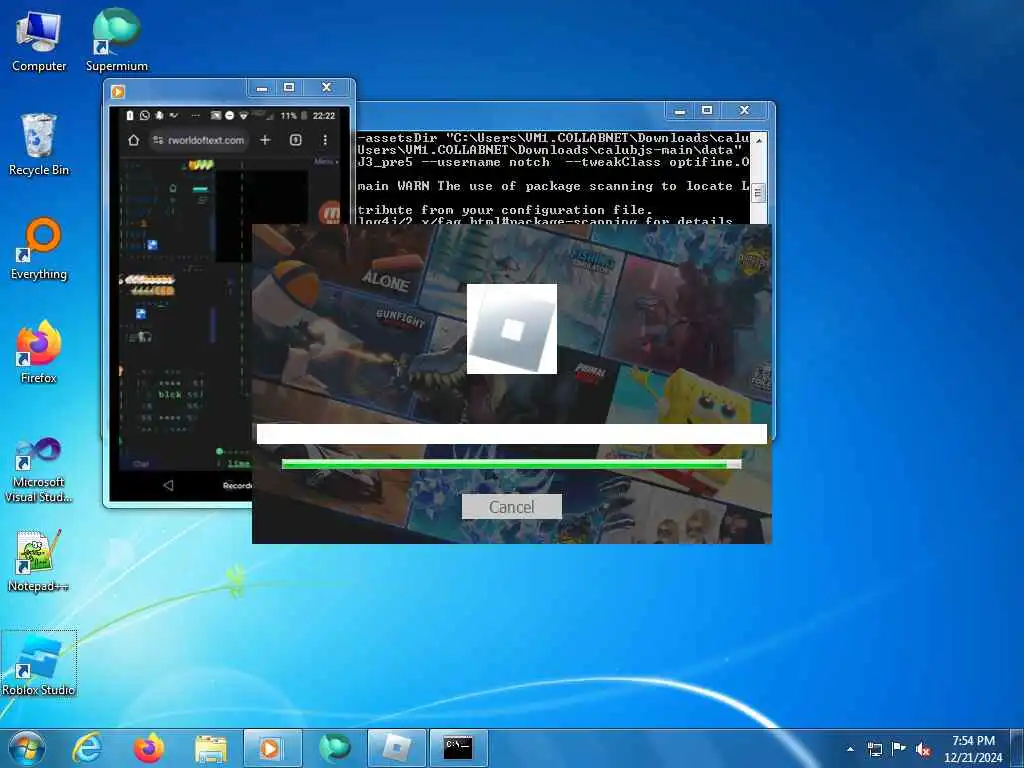The image size is (1024, 768).
Task: Click the green Roblox install progress bar
Action: coord(511,464)
